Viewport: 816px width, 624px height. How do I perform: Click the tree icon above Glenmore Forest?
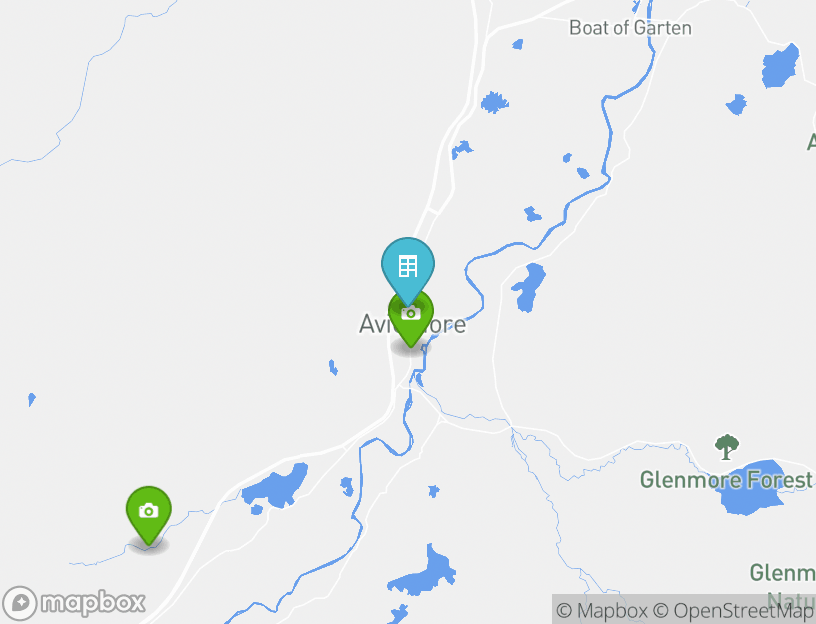point(726,447)
